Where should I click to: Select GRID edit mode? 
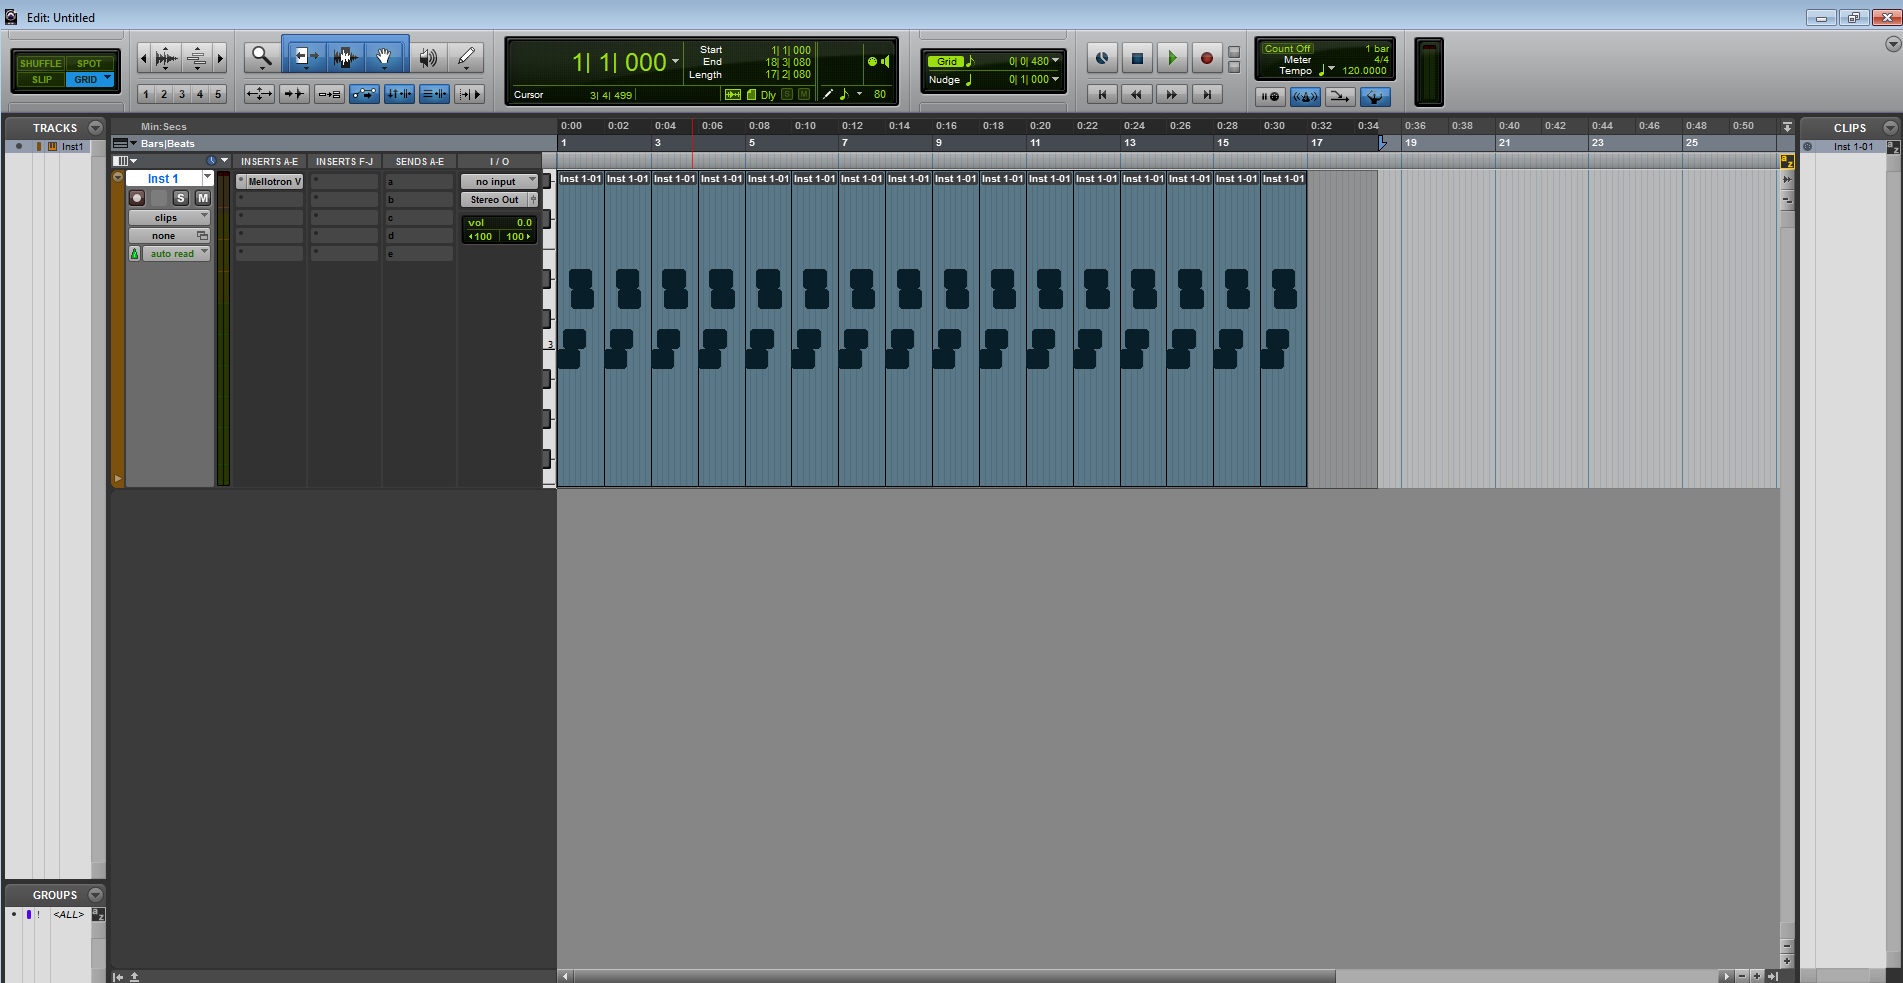[x=90, y=79]
